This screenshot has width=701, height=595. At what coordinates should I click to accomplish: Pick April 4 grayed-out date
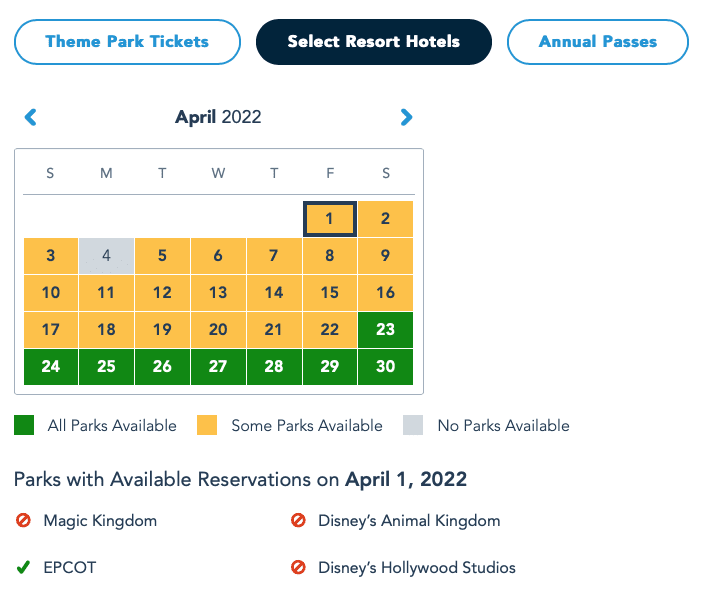106,255
